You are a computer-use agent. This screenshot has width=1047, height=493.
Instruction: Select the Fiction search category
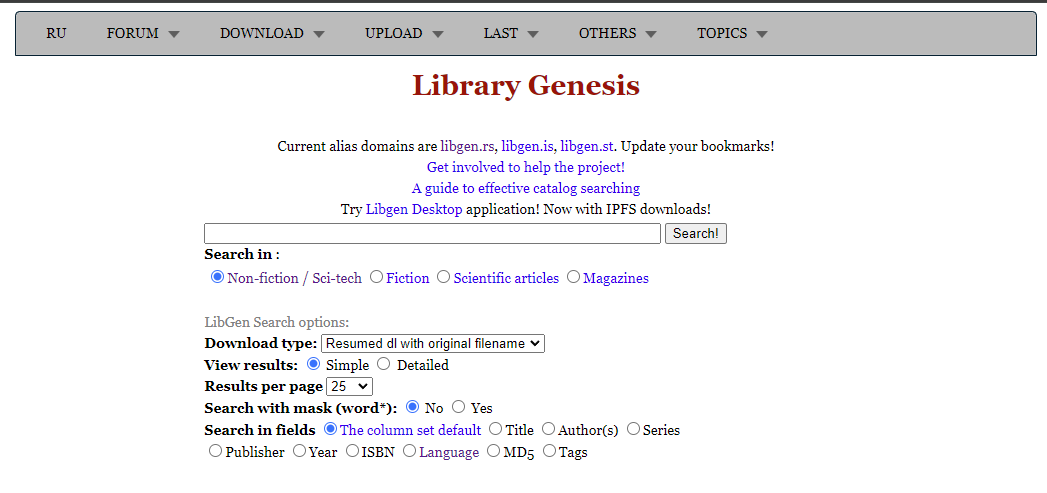point(377,277)
